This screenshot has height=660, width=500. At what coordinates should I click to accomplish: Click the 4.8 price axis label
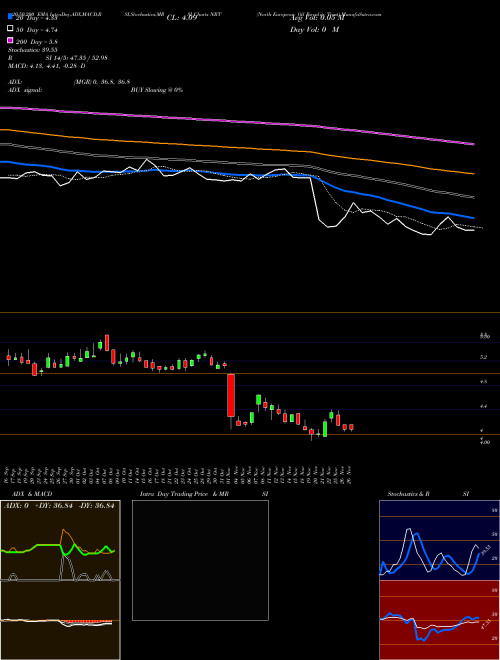[484, 382]
